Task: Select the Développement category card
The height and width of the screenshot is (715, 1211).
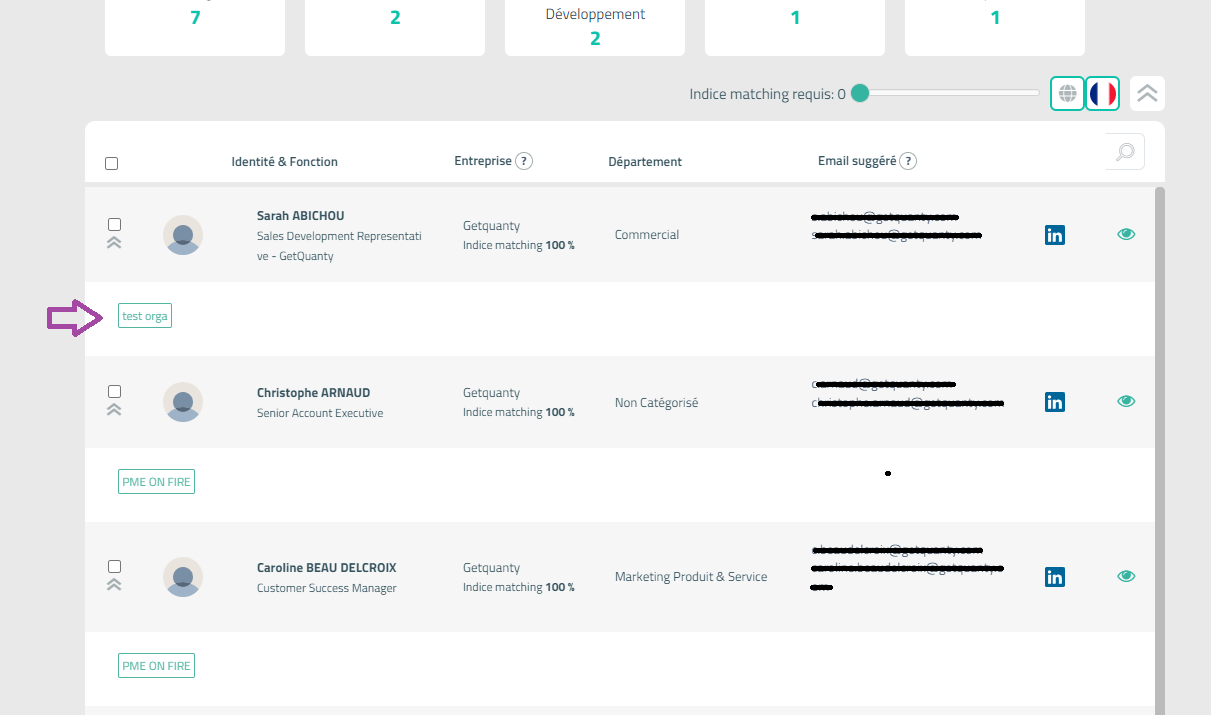Action: click(595, 27)
